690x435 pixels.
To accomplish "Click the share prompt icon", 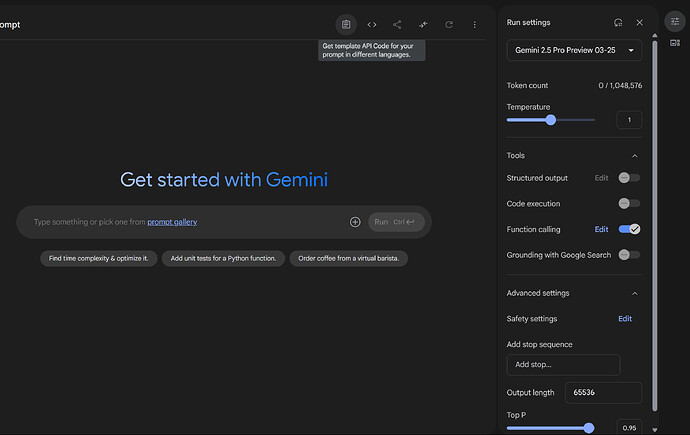I will (x=397, y=25).
